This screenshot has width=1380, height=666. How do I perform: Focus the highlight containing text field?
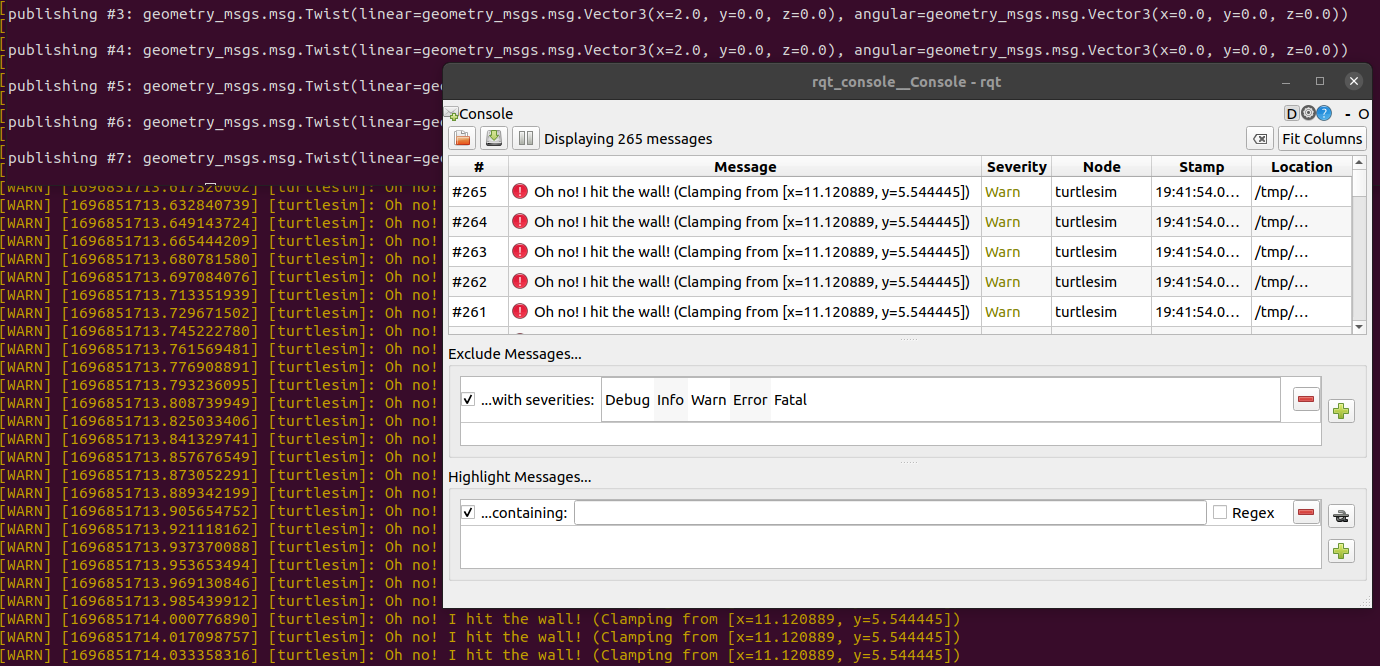coord(890,513)
